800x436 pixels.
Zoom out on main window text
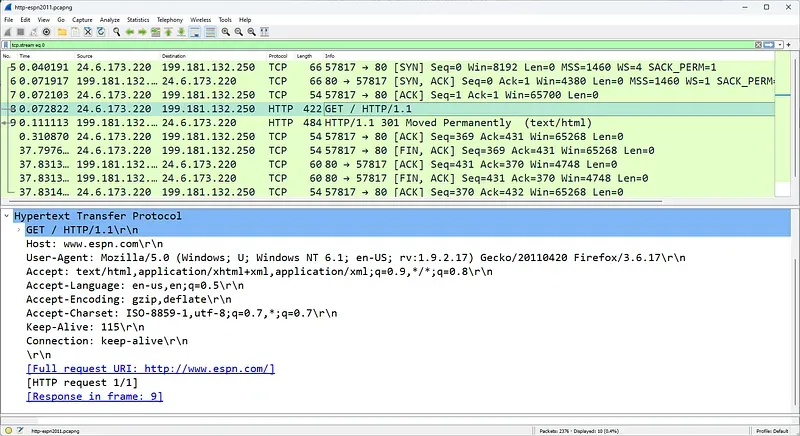pyautogui.click(x=238, y=32)
